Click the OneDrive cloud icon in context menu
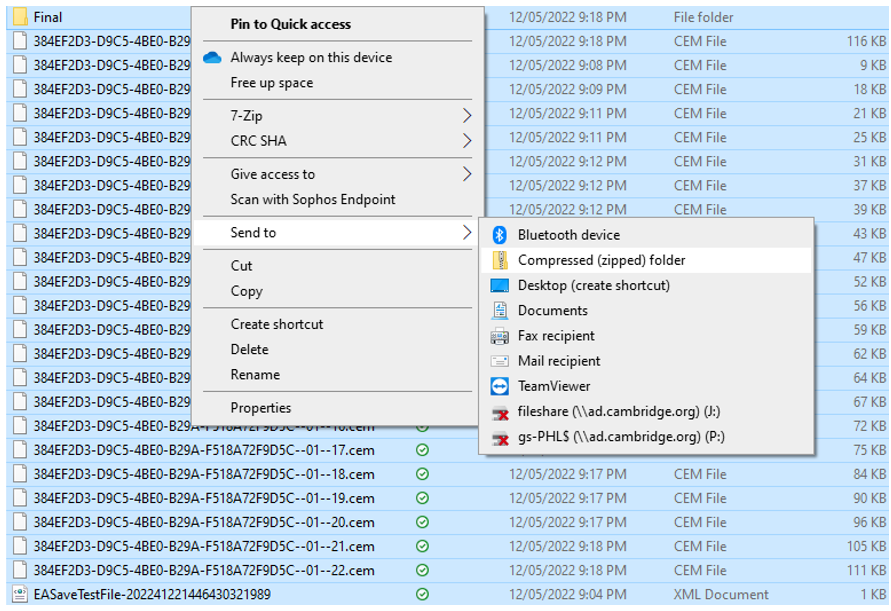Image resolution: width=891 pixels, height=611 pixels. [x=212, y=58]
